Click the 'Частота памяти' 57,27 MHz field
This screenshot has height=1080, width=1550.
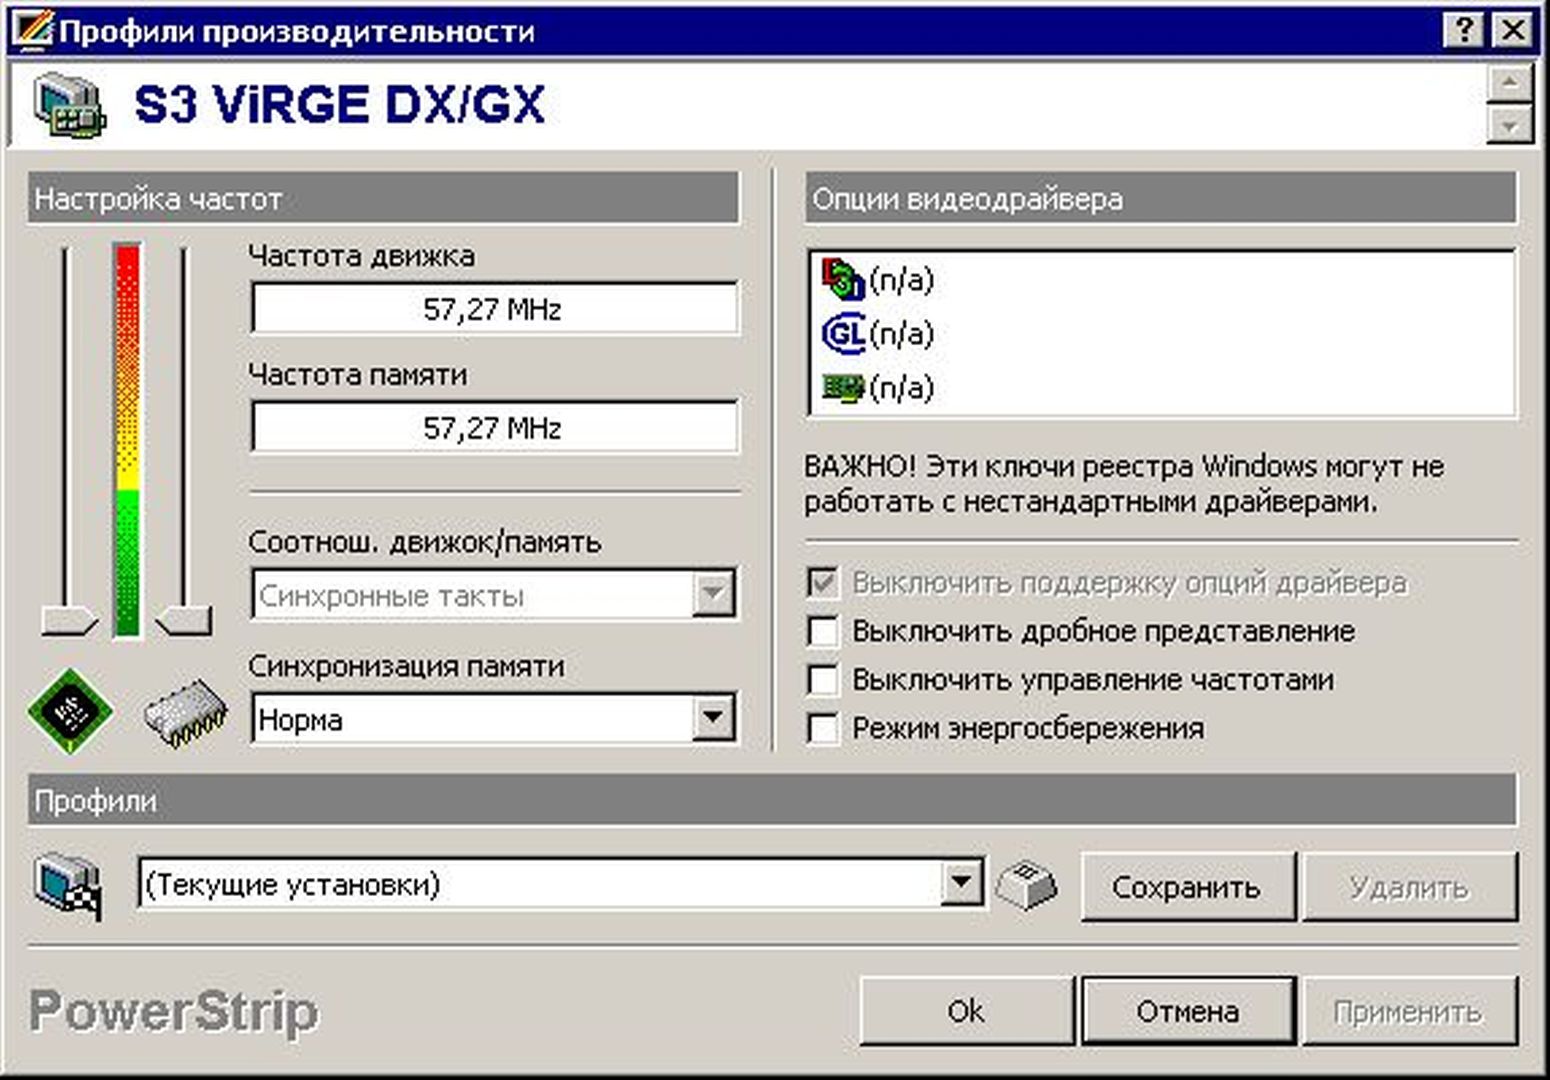[494, 427]
